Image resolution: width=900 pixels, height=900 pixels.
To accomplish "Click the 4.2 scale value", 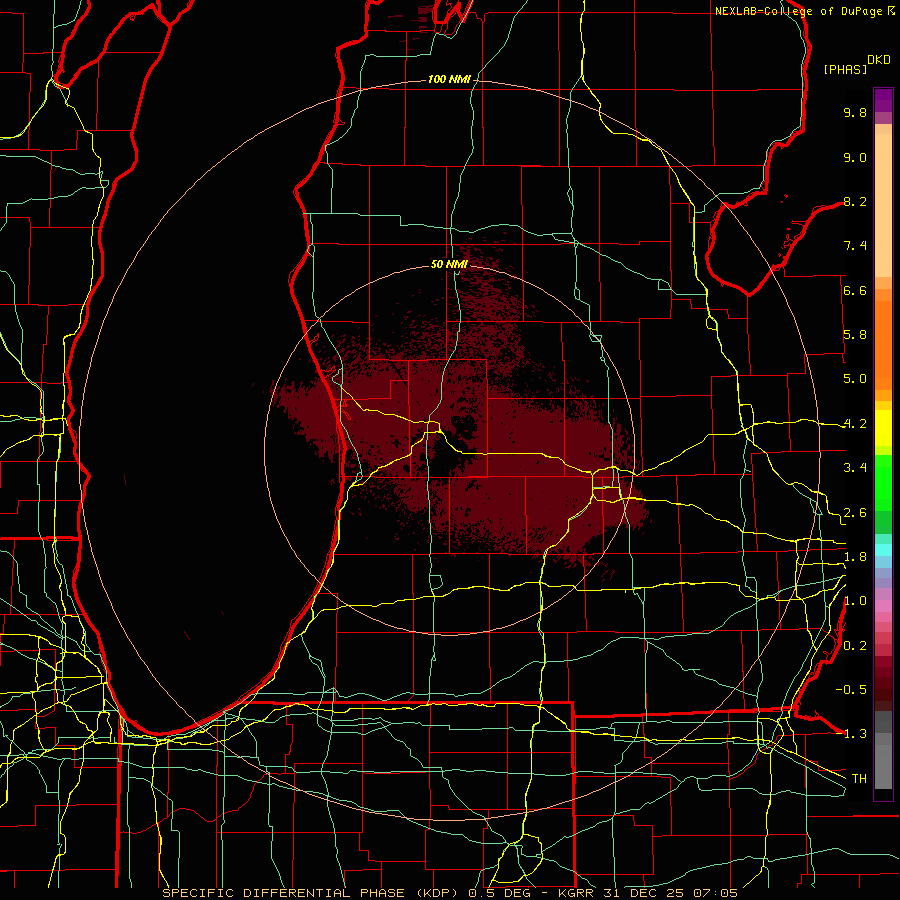I will pyautogui.click(x=855, y=424).
